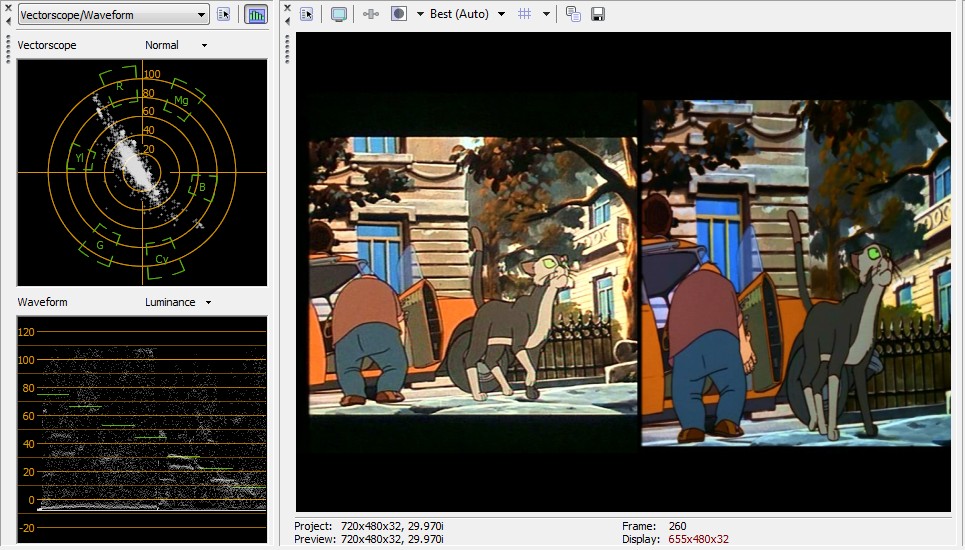Grab the scopes panel dotted grip handle
Image resolution: width=965 pixels, height=550 pixels.
(8, 49)
